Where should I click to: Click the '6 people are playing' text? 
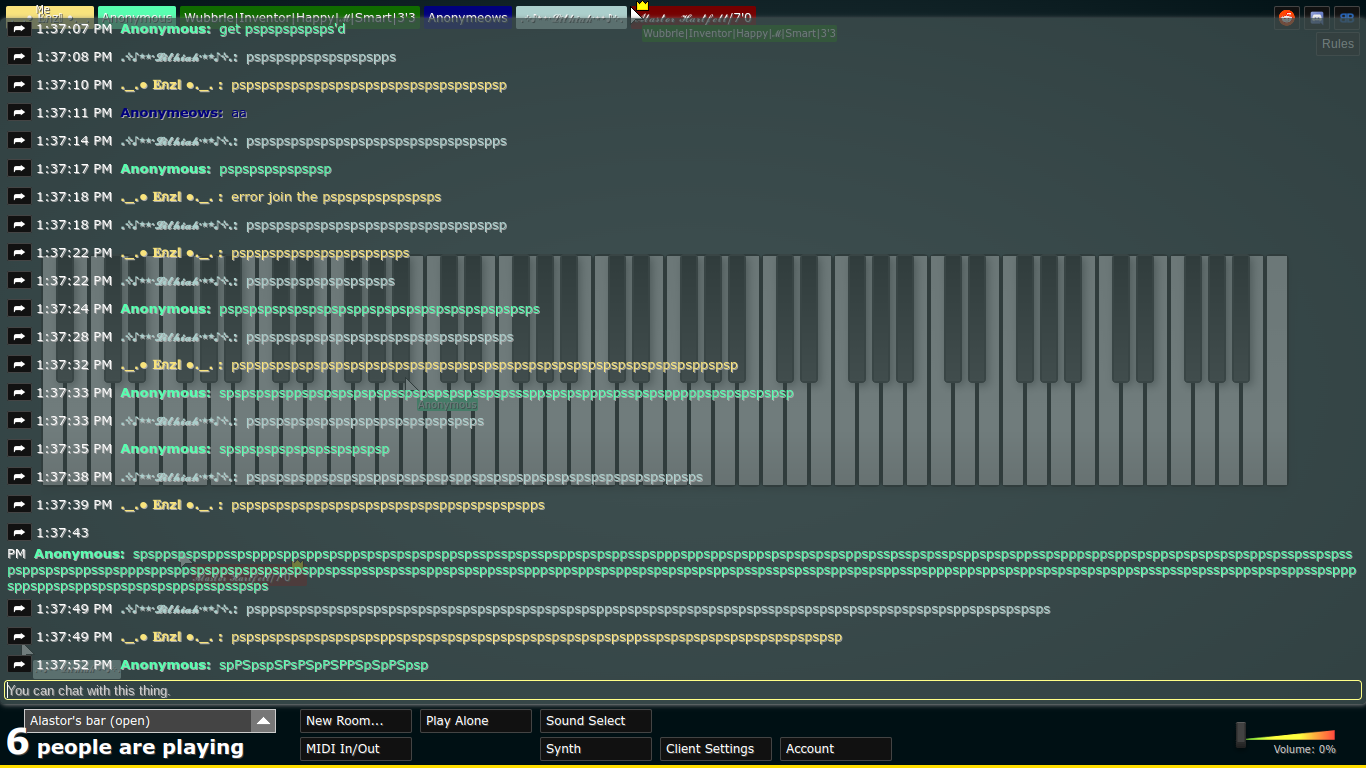pos(125,745)
